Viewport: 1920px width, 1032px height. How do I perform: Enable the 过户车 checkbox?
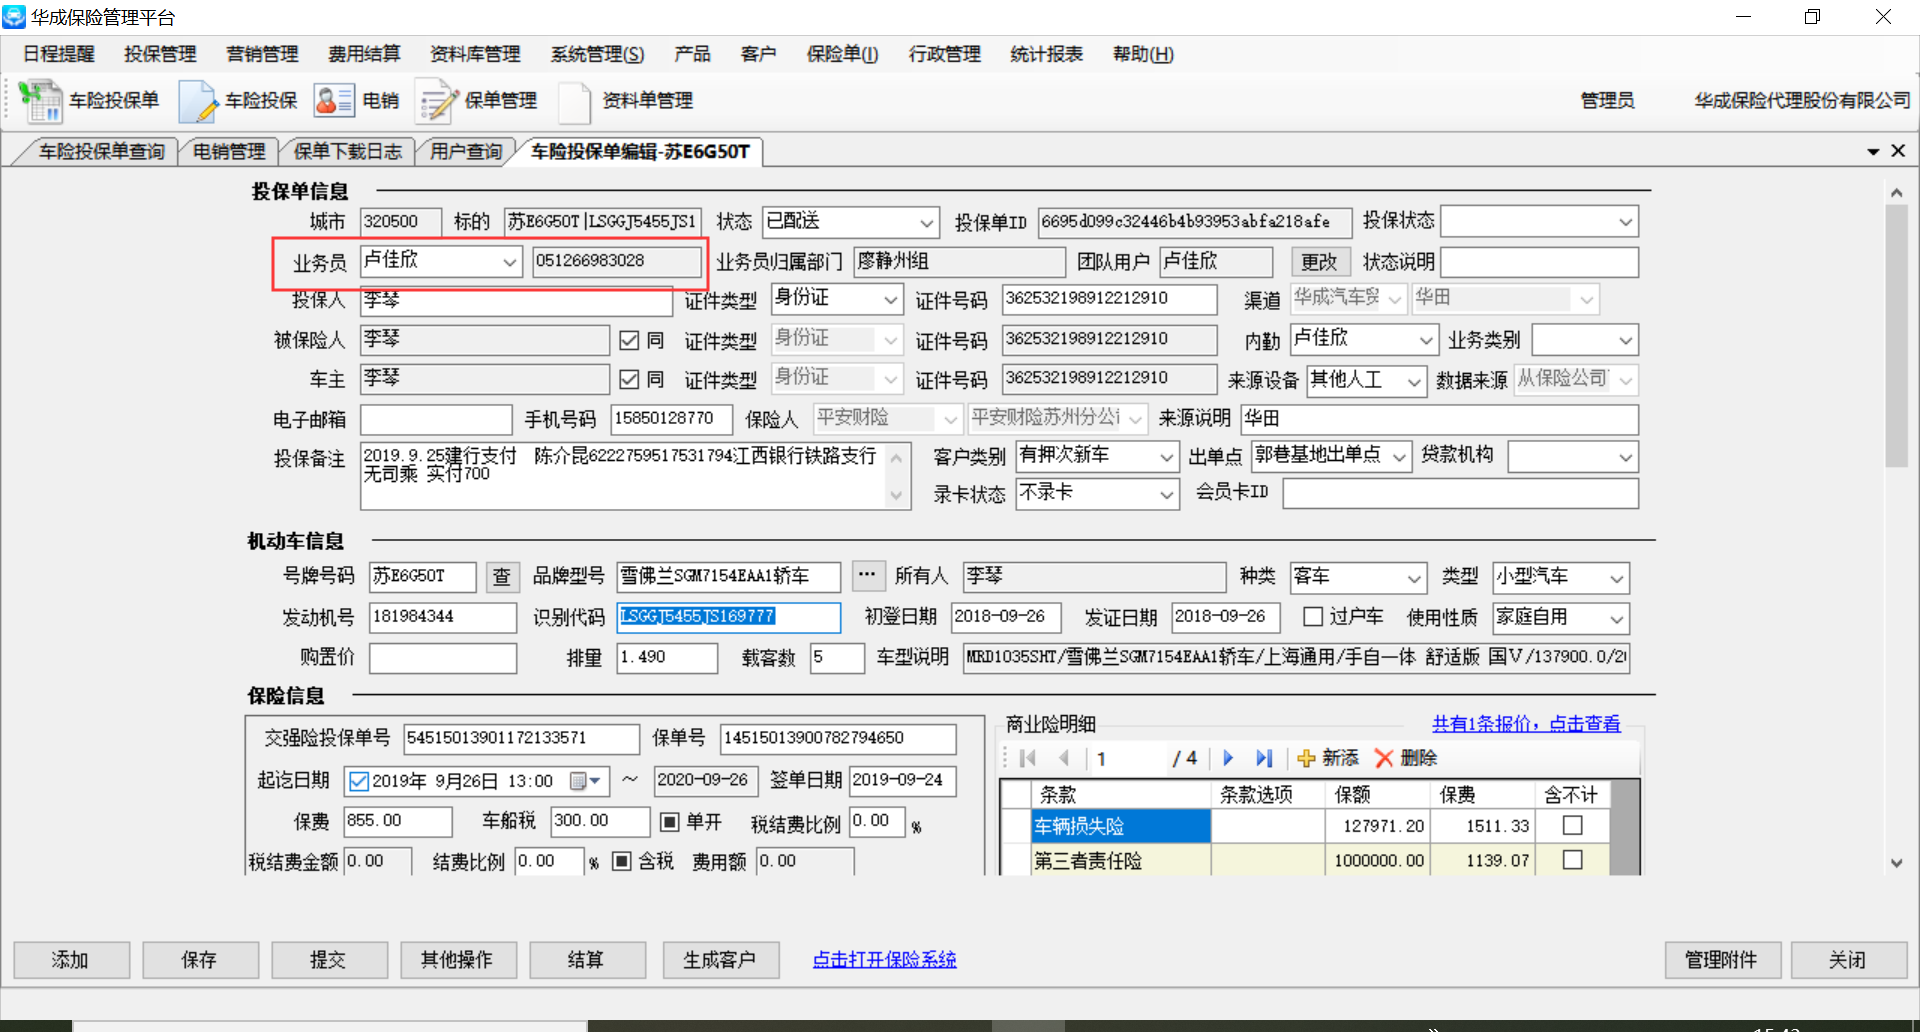point(1313,617)
